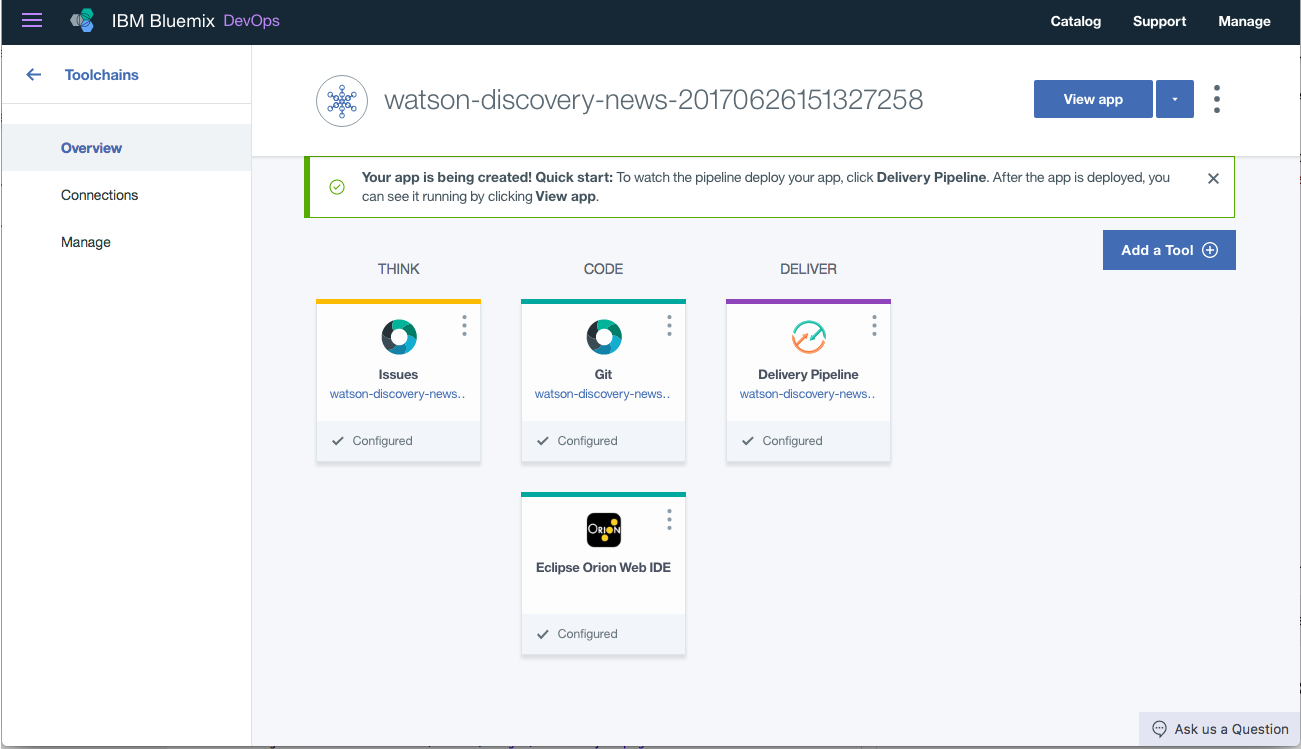Click the Issues tool icon
Viewport: 1301px width, 749px height.
(399, 337)
